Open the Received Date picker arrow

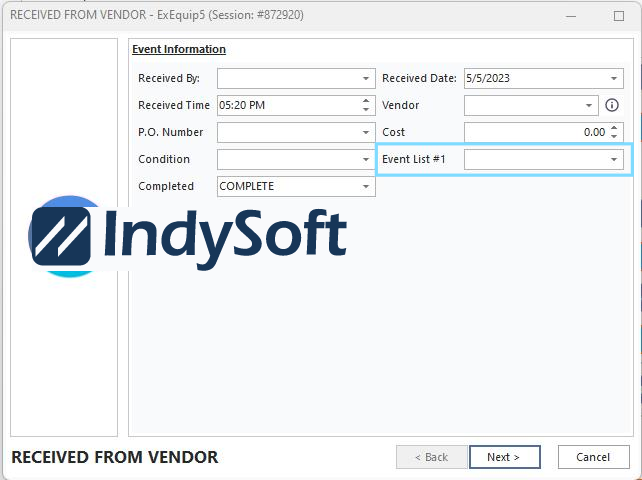[x=614, y=78]
